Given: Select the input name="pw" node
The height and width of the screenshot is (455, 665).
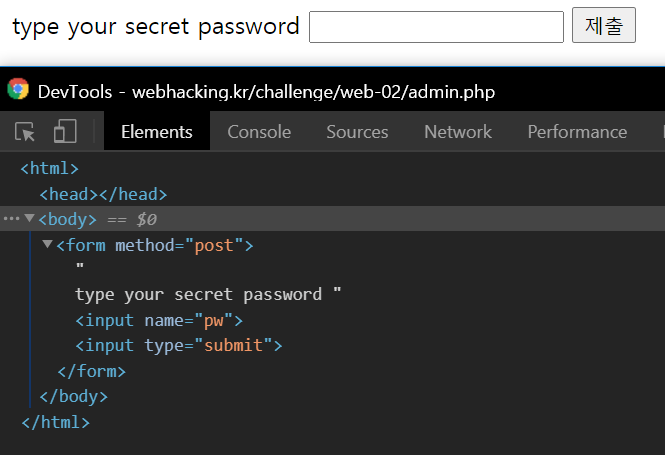Looking at the screenshot, I should point(159,321).
